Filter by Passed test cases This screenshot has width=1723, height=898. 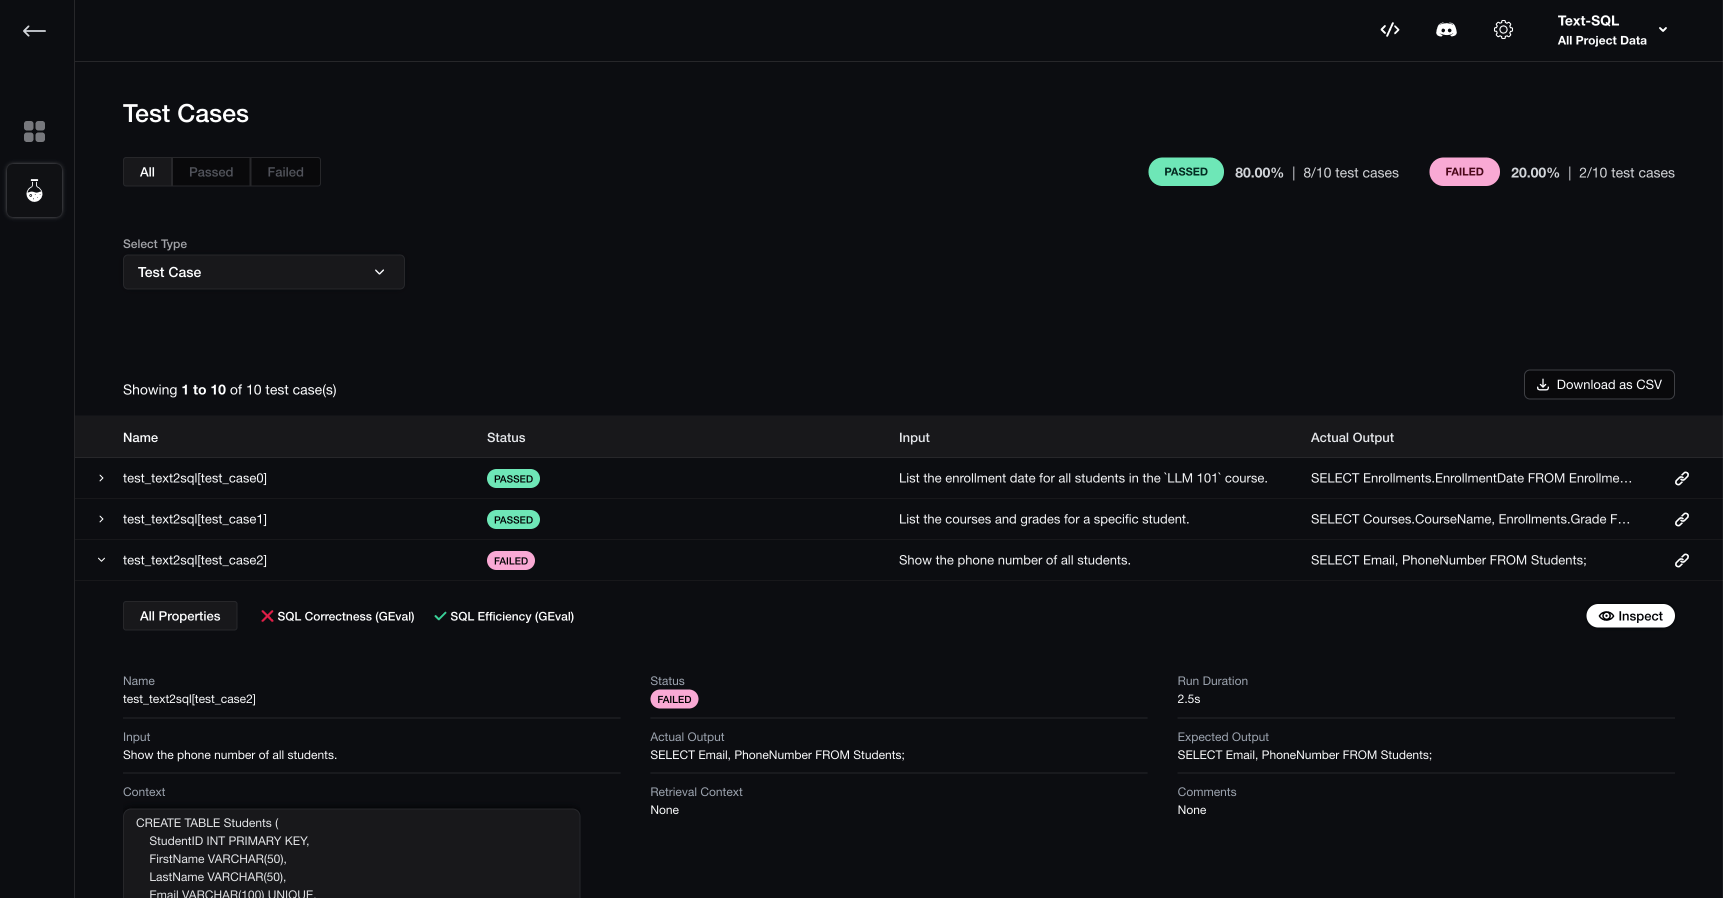coord(211,172)
